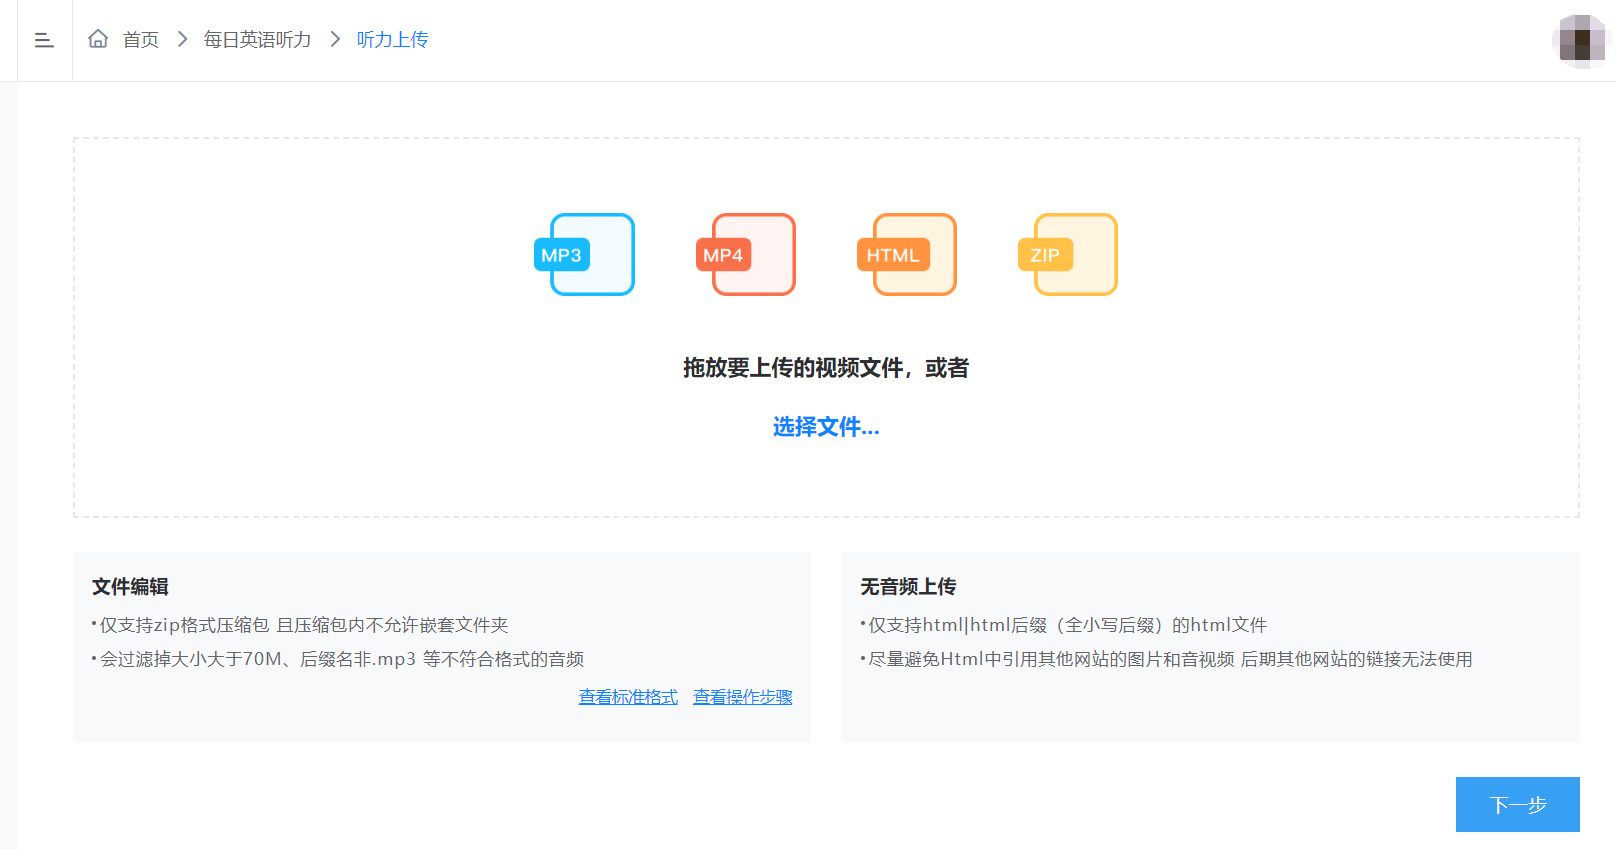1616x849 pixels.
Task: Click the 选择文件... link to browse files
Action: [826, 427]
